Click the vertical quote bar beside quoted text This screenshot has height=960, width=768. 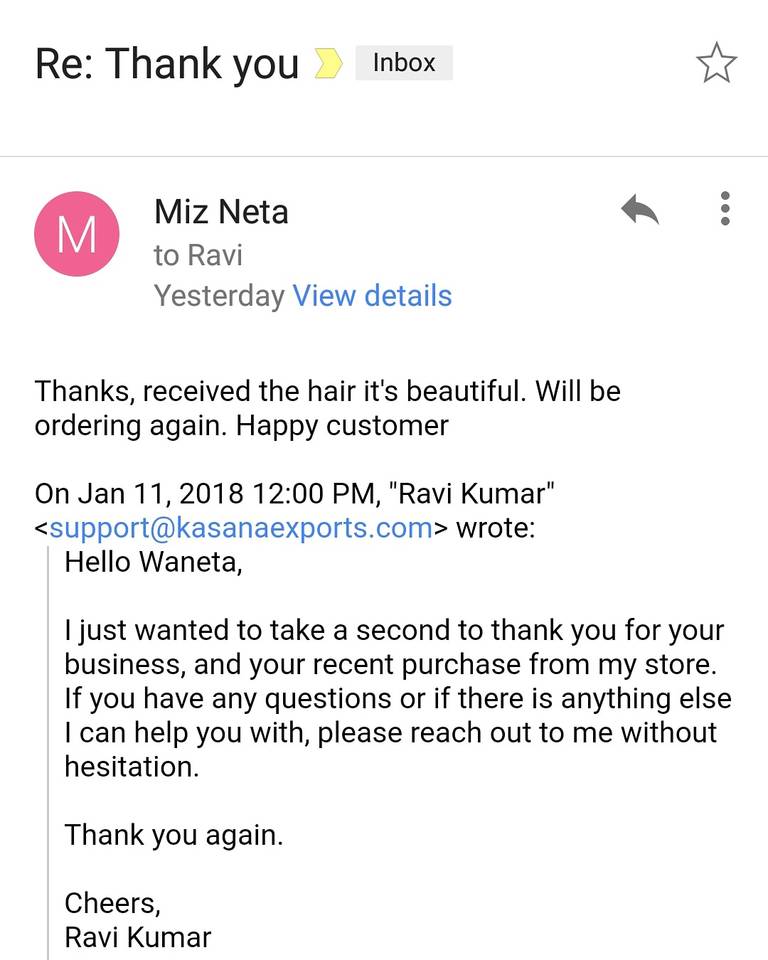tap(48, 750)
